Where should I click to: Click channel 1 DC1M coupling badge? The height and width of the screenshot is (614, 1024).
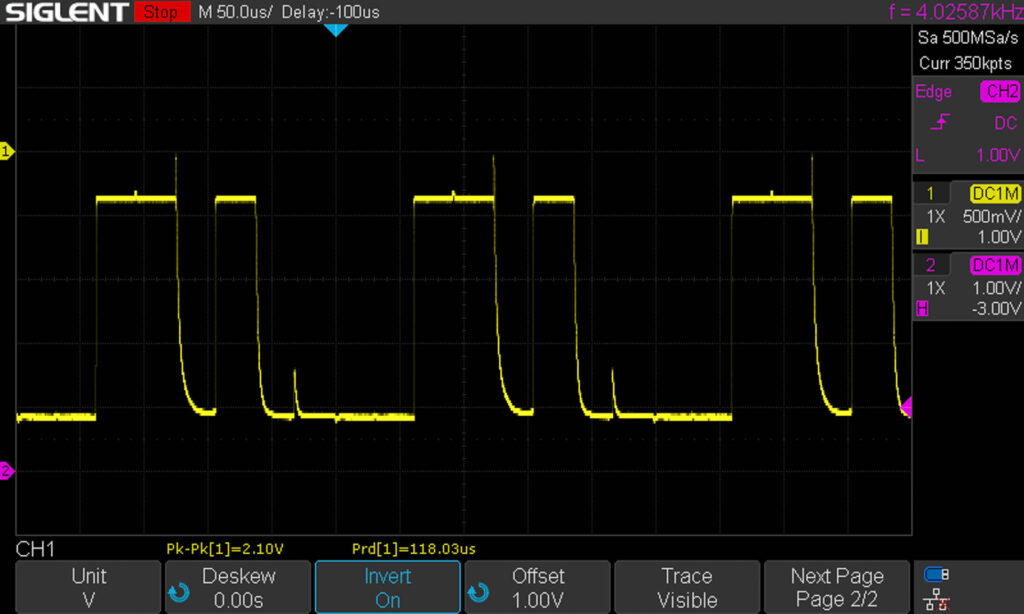(x=995, y=193)
